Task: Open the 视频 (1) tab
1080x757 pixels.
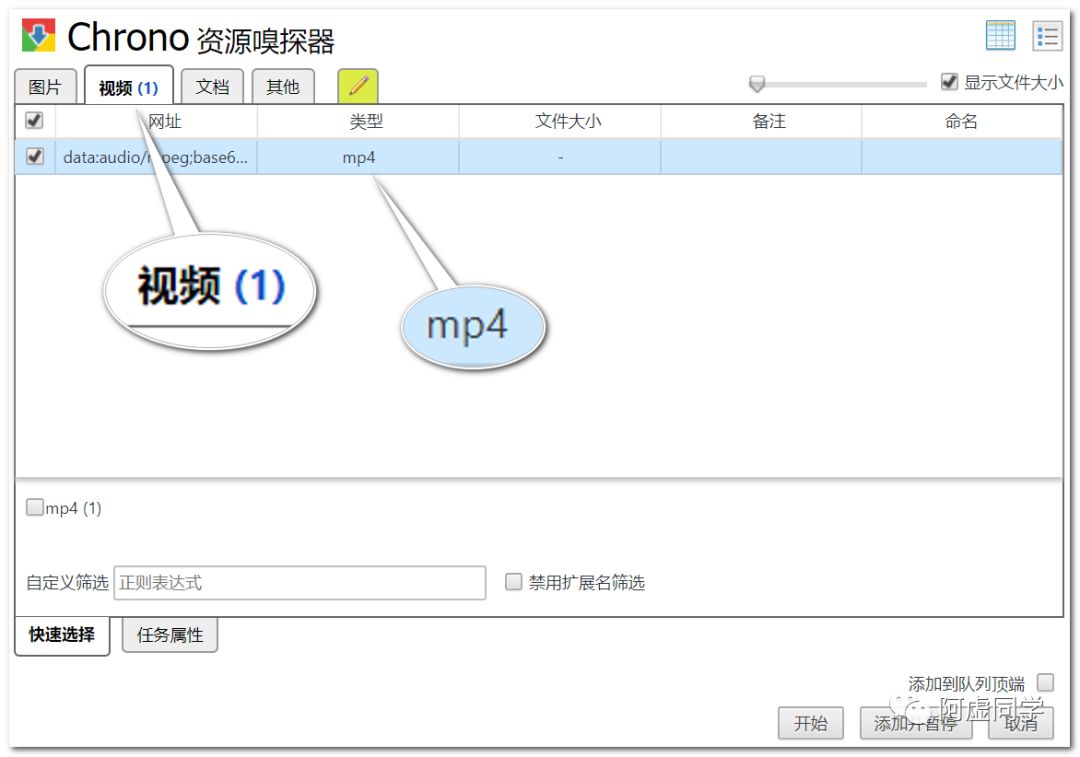Action: (129, 86)
